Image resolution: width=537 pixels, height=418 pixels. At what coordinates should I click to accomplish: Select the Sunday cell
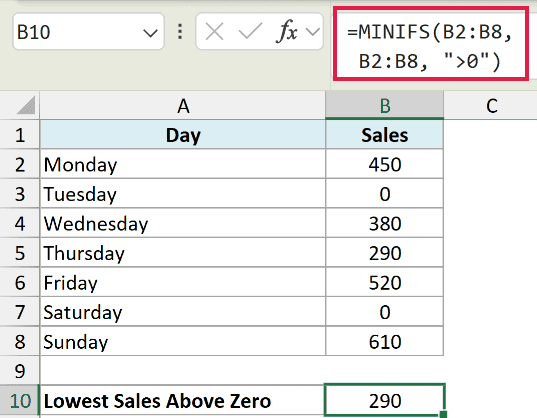(183, 341)
